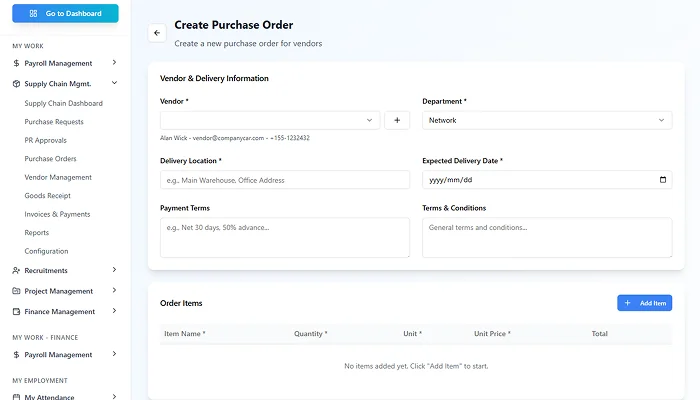
Task: Click the Project Management folder icon
Action: [17, 291]
